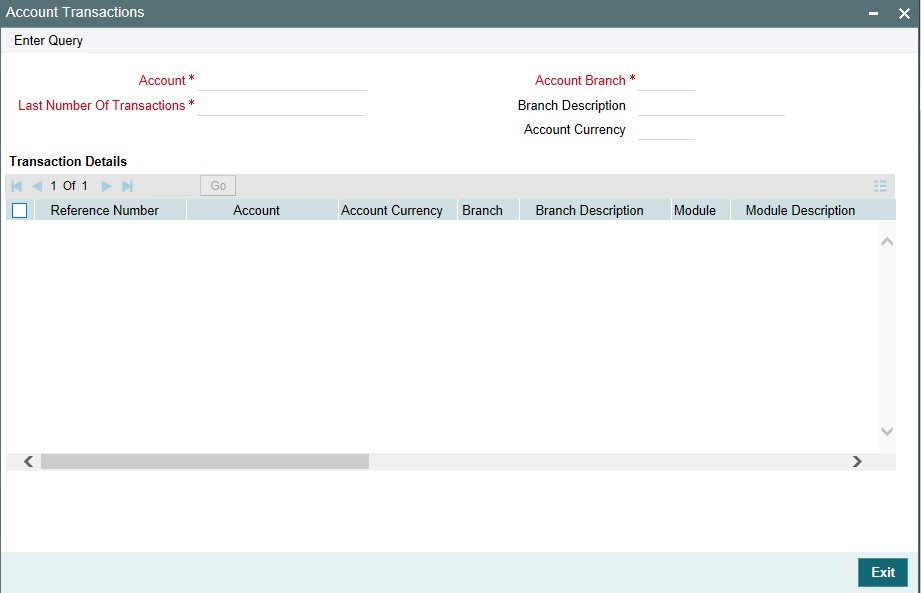
Task: Click the Branch Description input field
Action: click(711, 106)
